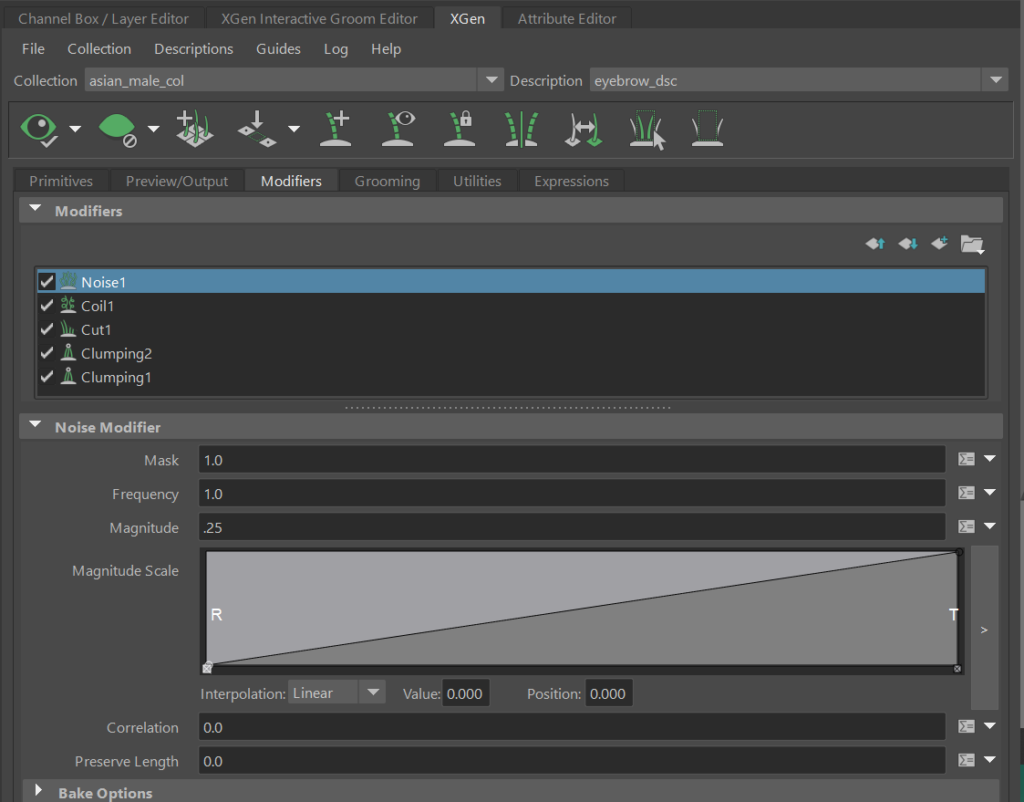Click the update preview eye icon
The width and height of the screenshot is (1024, 802).
(x=40, y=128)
